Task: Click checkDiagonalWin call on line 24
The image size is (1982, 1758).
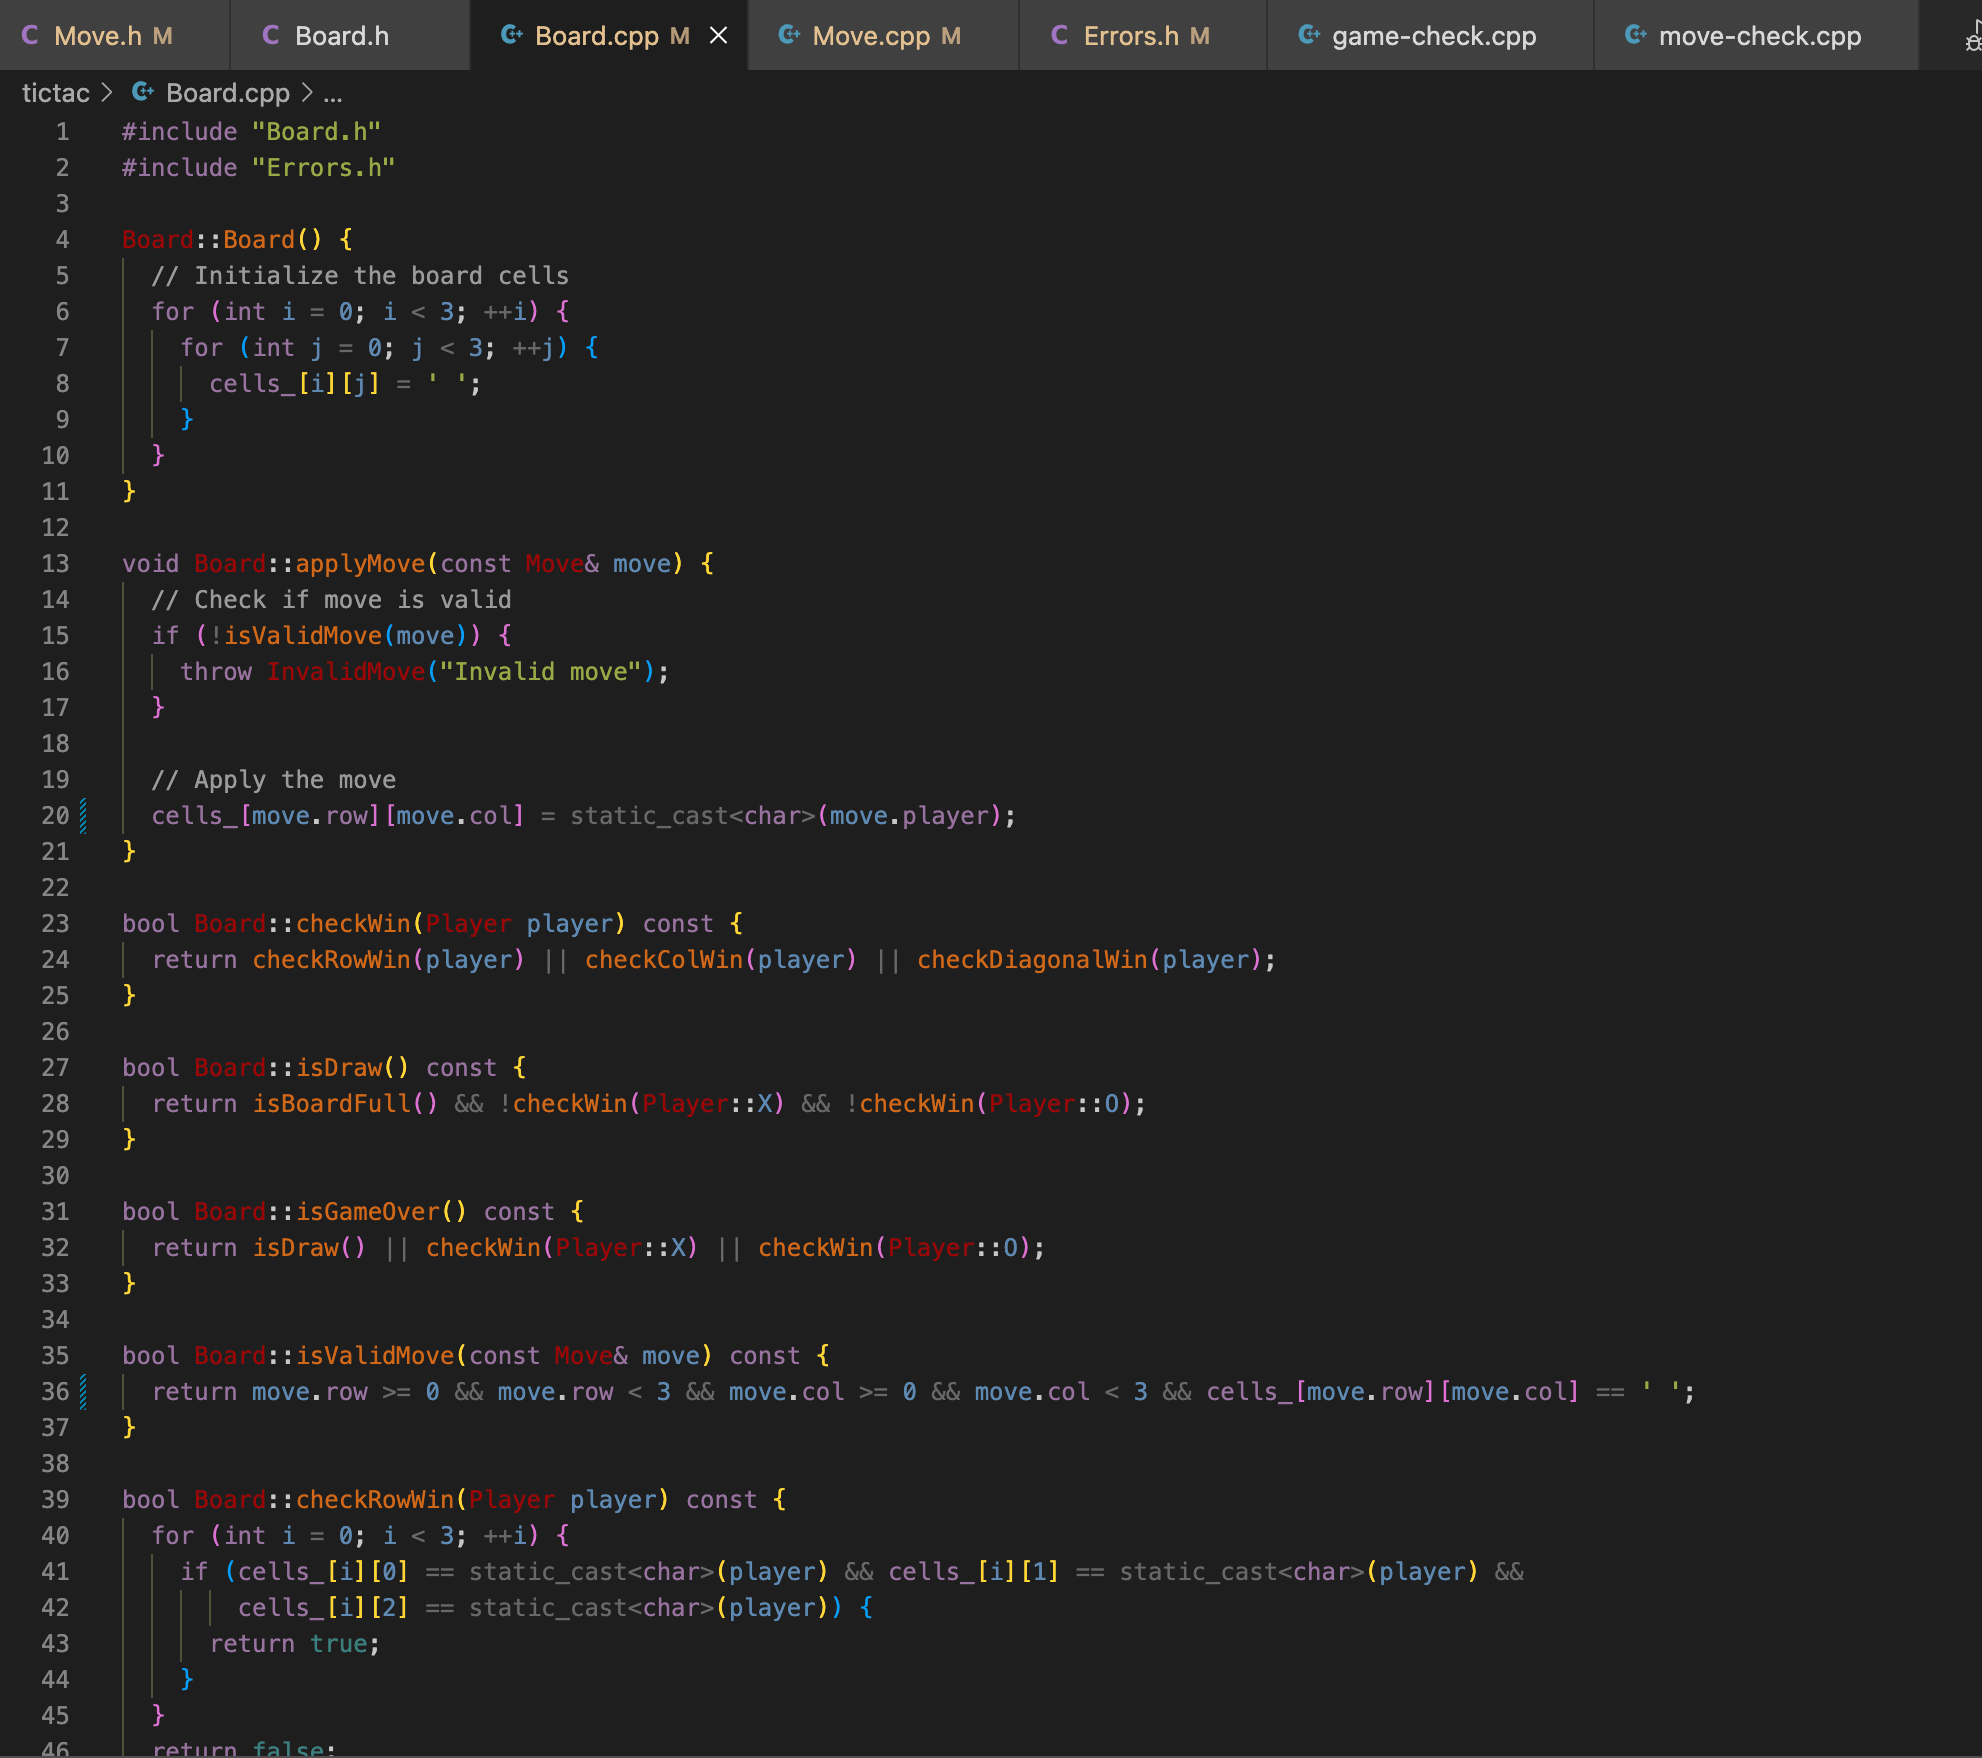Action: coord(1032,960)
